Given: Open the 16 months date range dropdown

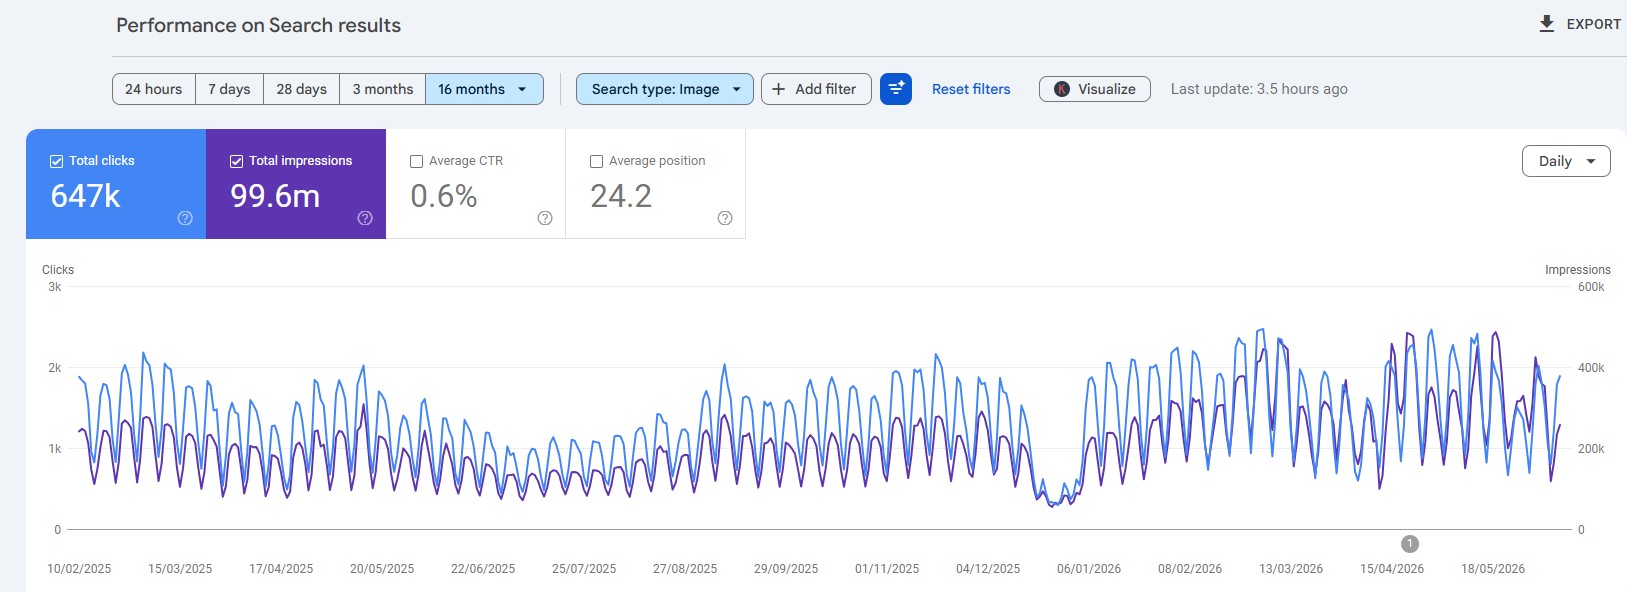Looking at the screenshot, I should (x=484, y=89).
